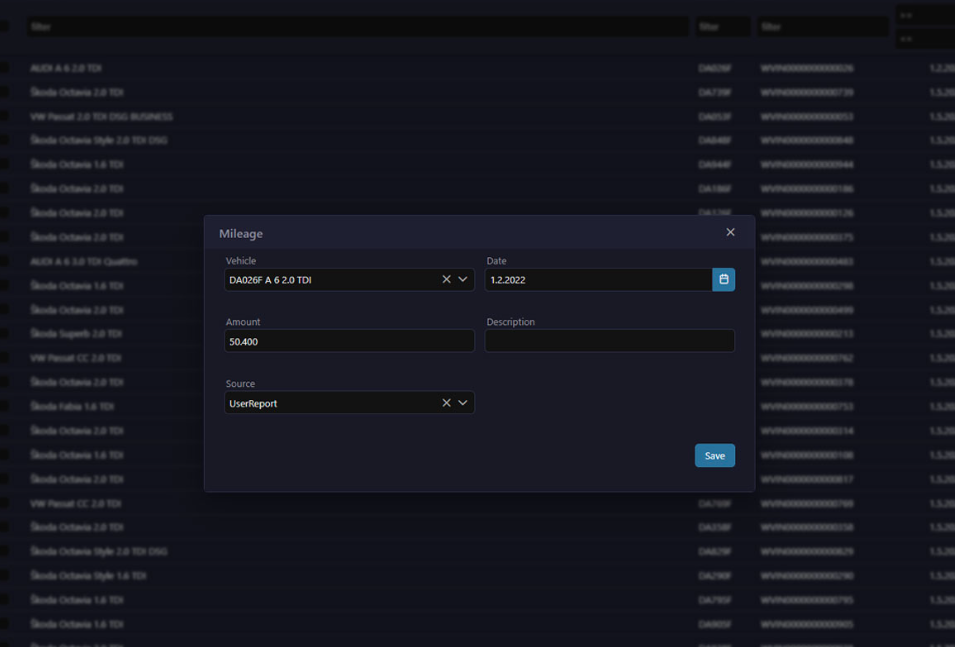The image size is (955, 647).
Task: Click the Save button
Action: click(714, 455)
